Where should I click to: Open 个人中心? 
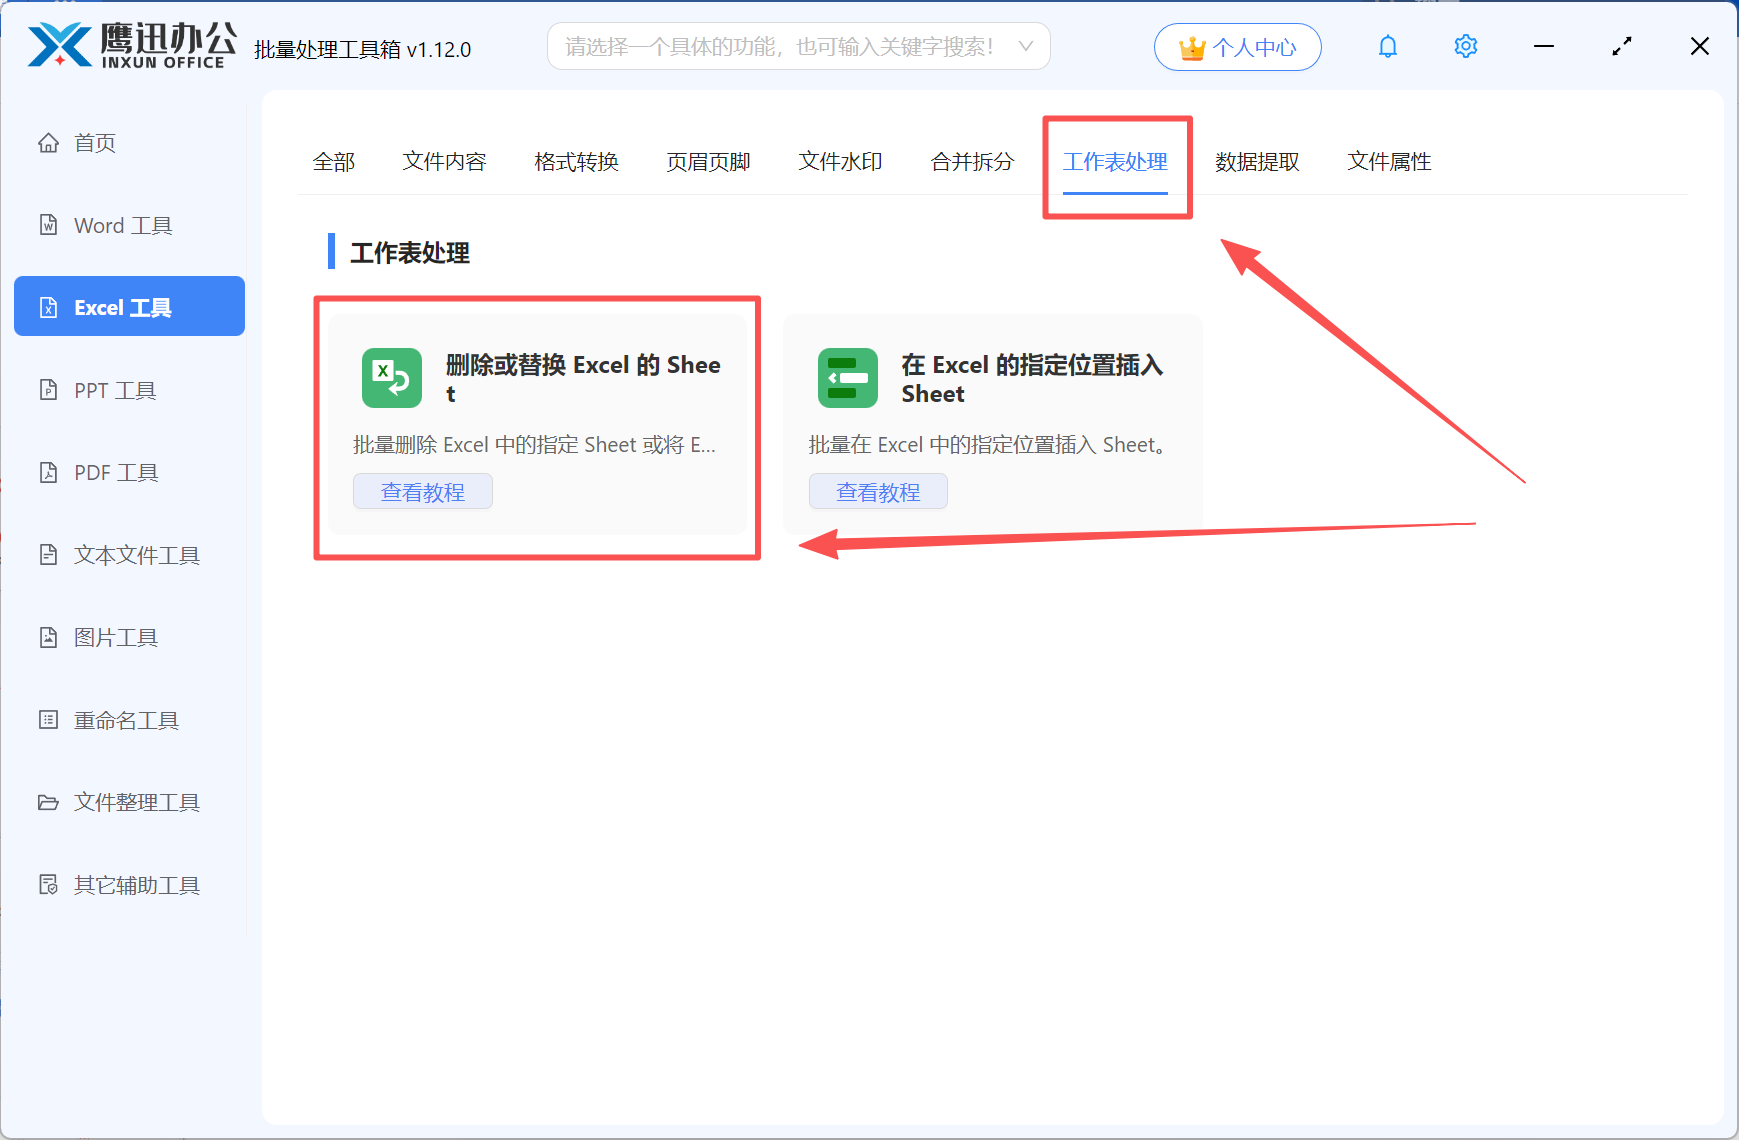[1237, 46]
